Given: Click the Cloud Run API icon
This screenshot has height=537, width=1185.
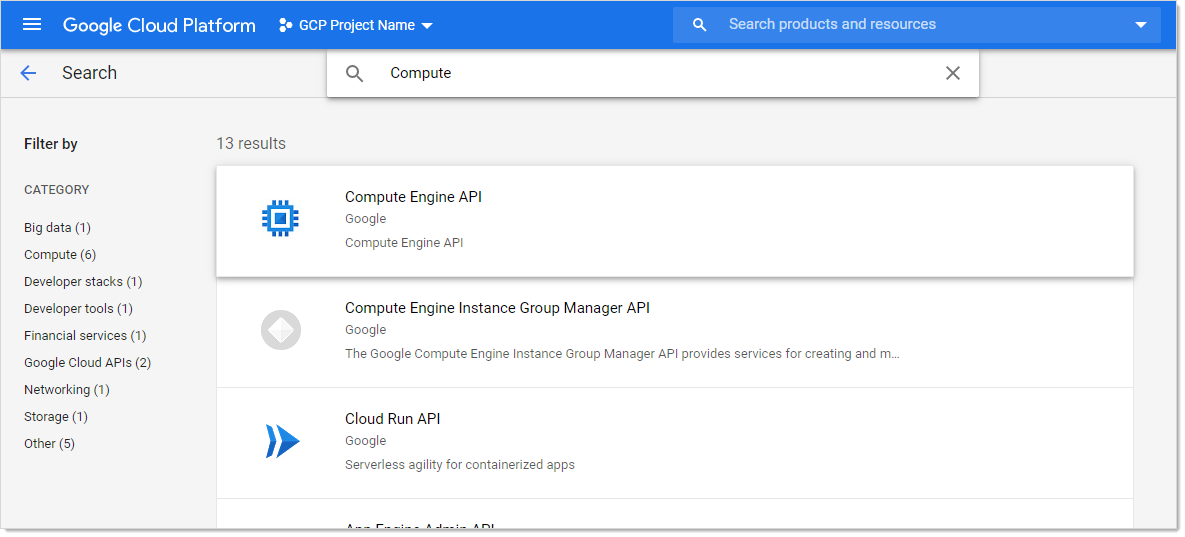Looking at the screenshot, I should 282,441.
